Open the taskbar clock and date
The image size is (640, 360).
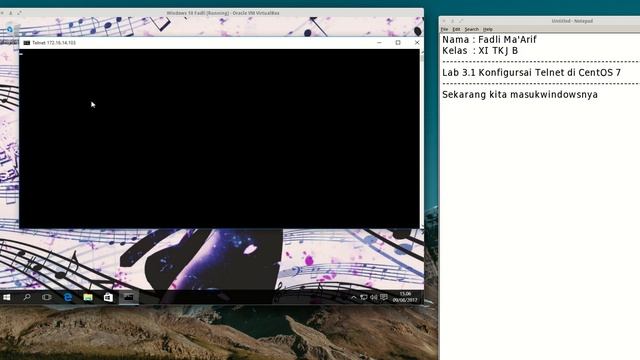click(x=405, y=297)
